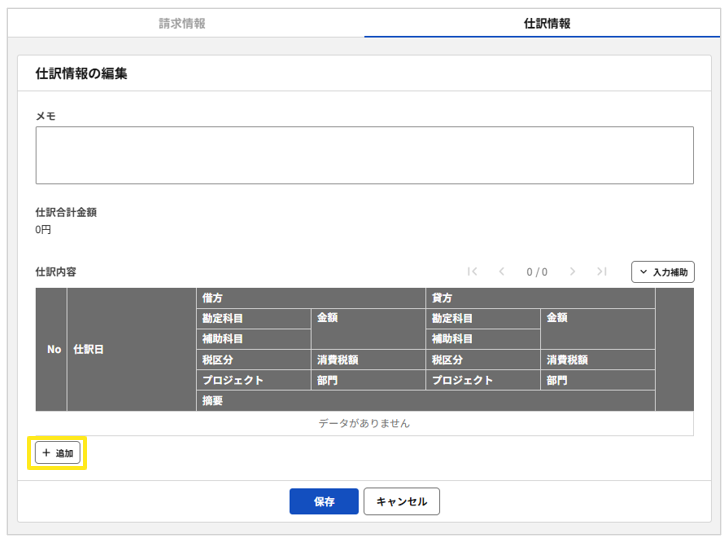Click the 0 / 0 page indicator

point(537,272)
